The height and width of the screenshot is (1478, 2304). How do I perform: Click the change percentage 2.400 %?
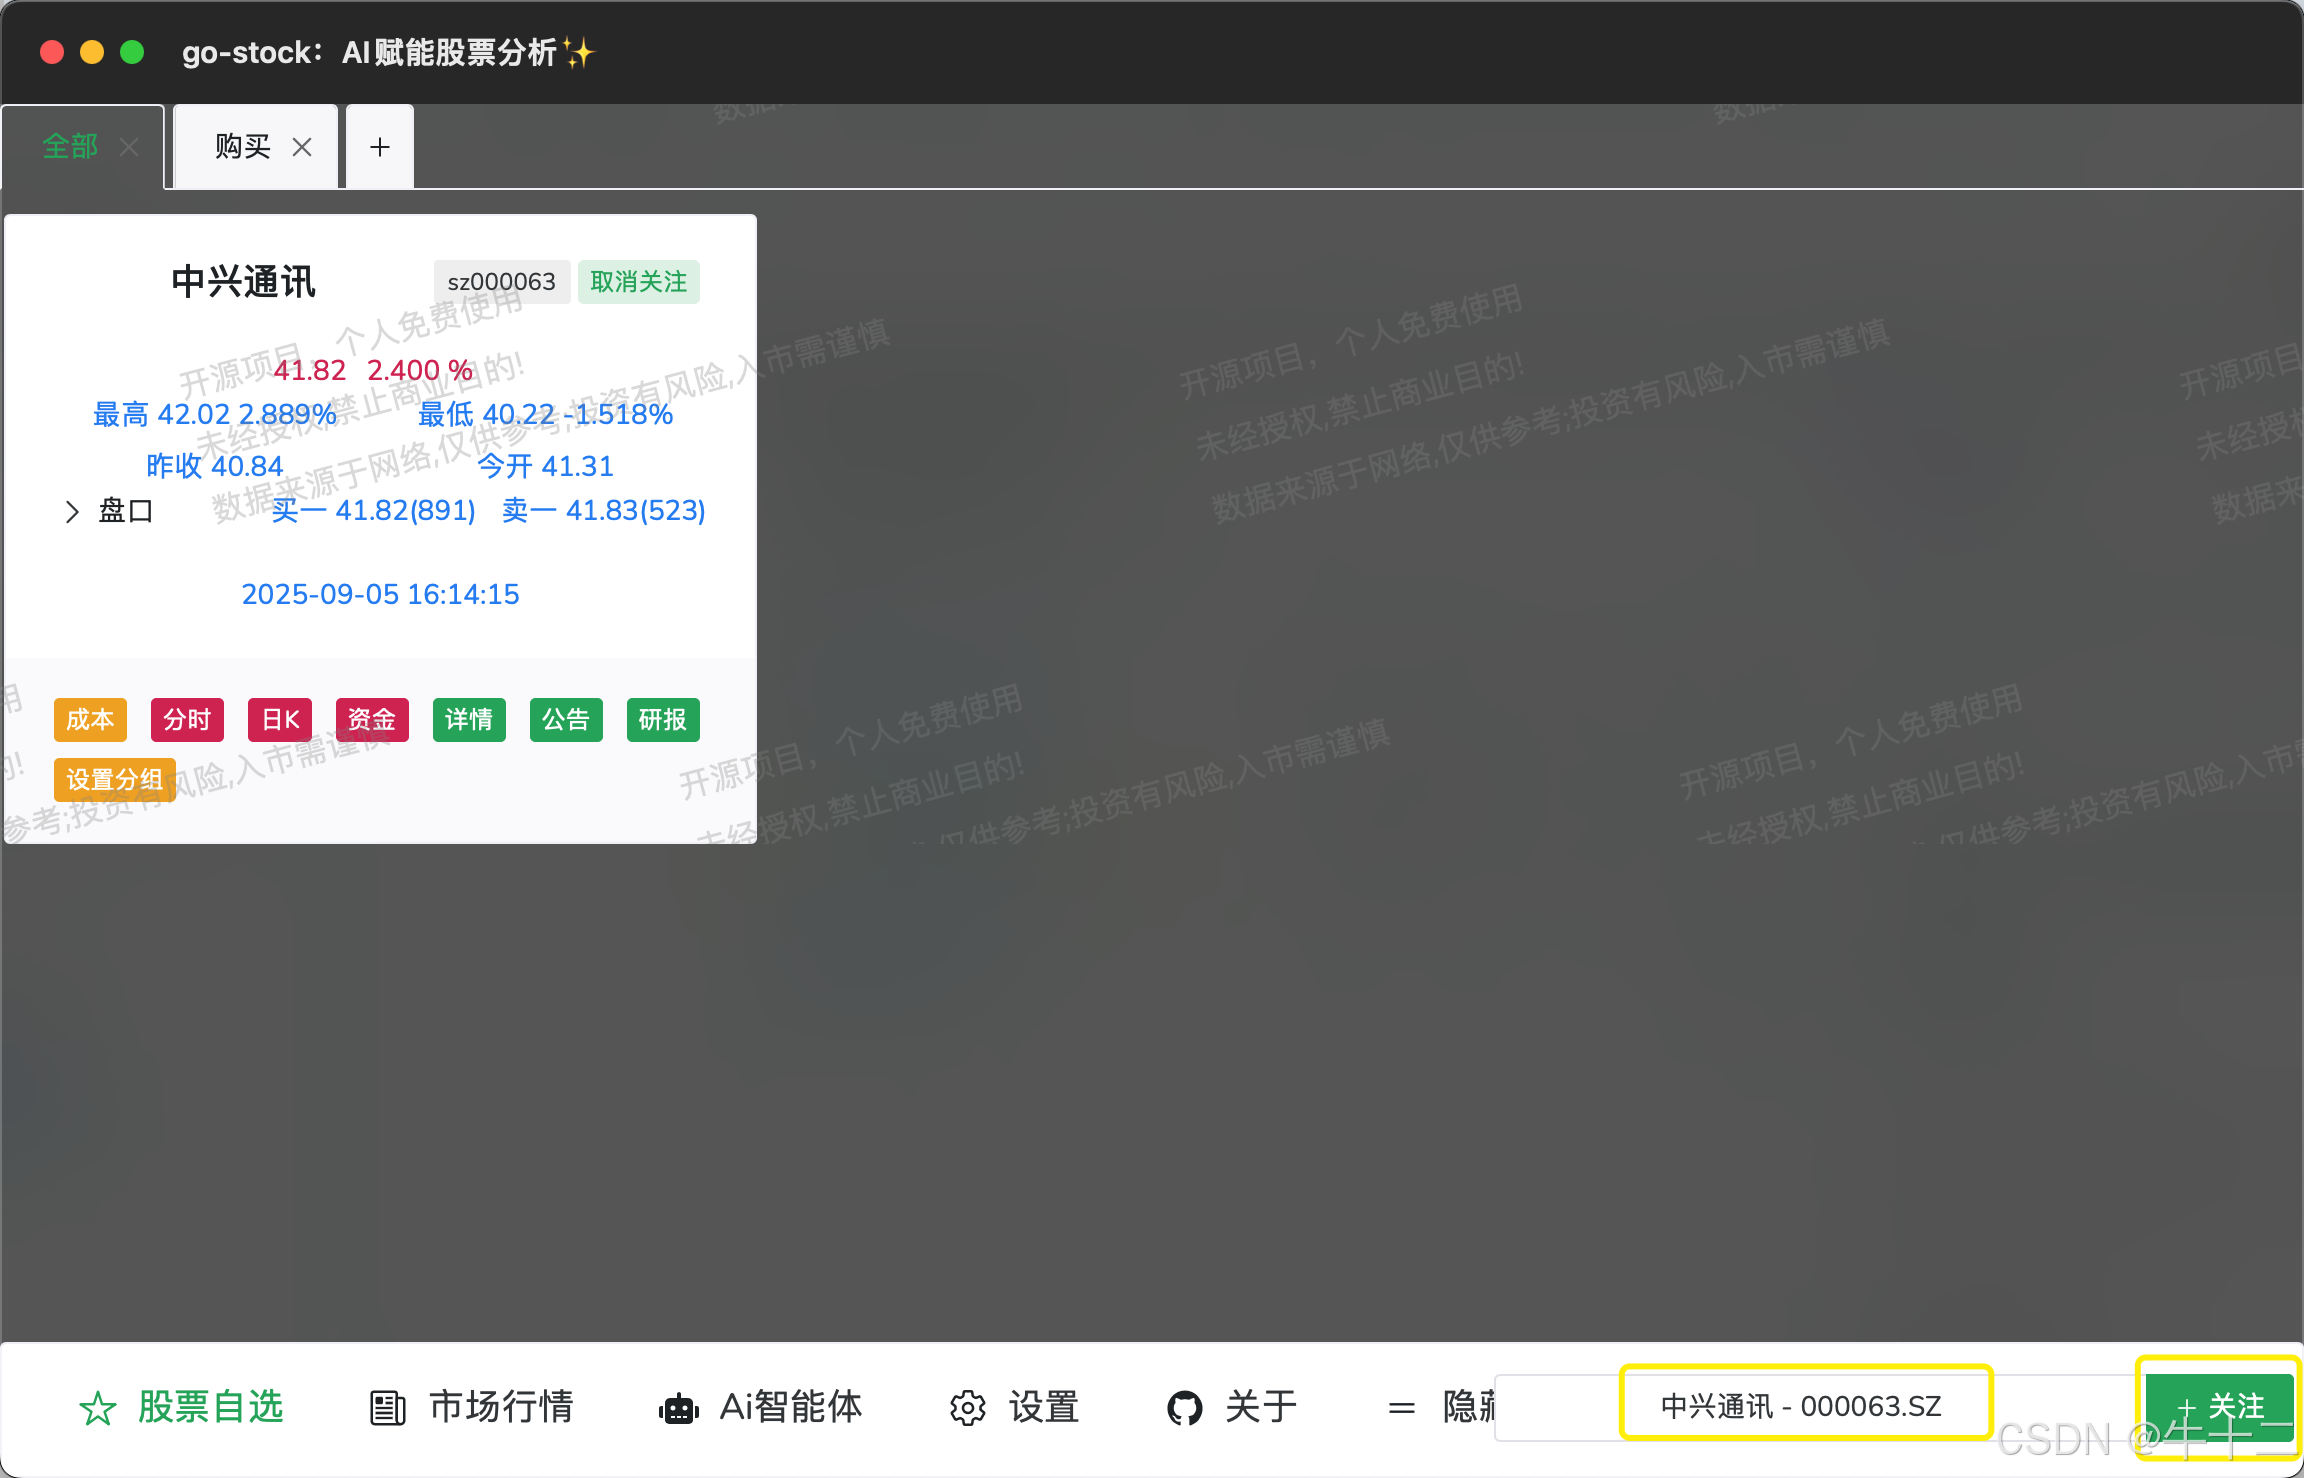click(420, 370)
